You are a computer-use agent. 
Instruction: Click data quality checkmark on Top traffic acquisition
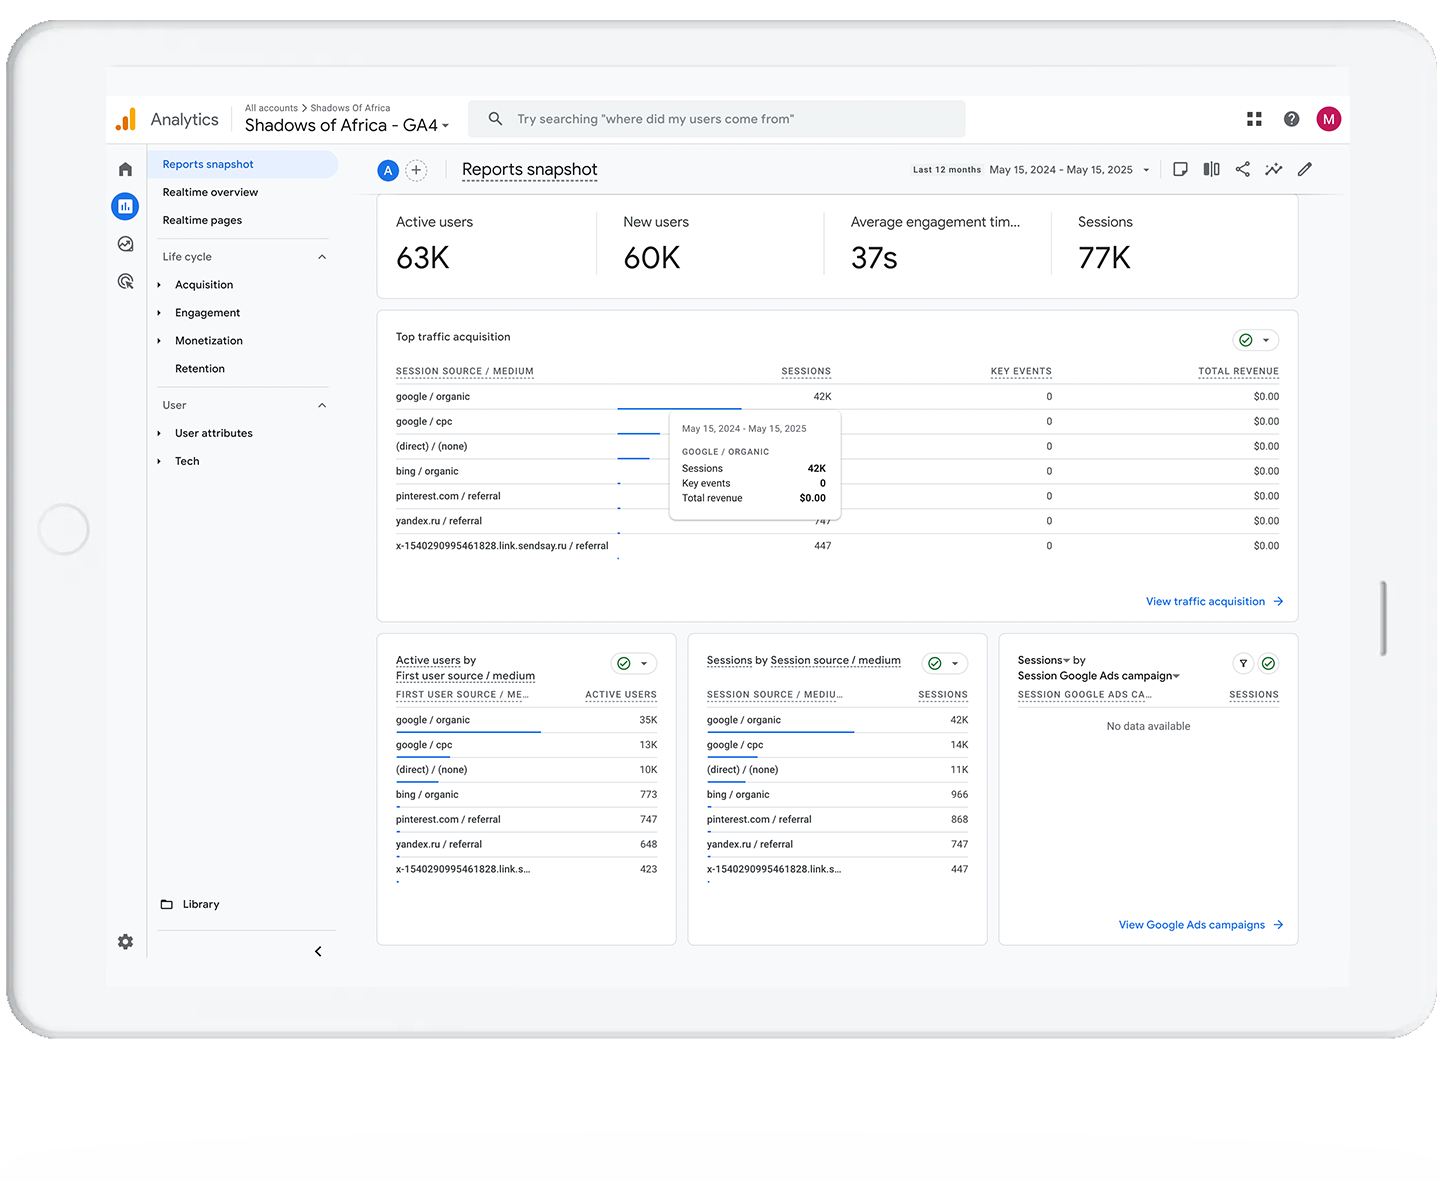tap(1246, 340)
